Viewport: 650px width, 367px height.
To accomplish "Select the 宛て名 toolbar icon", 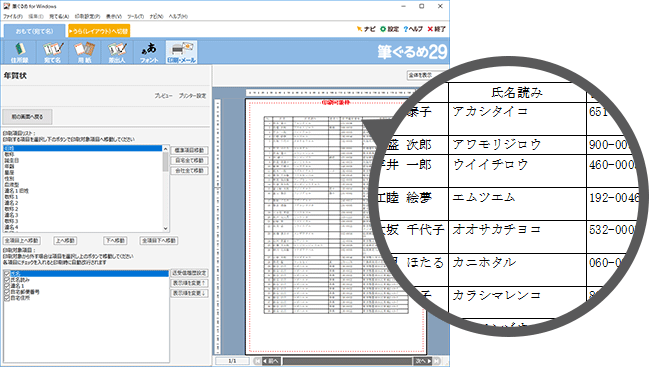I will tap(52, 52).
